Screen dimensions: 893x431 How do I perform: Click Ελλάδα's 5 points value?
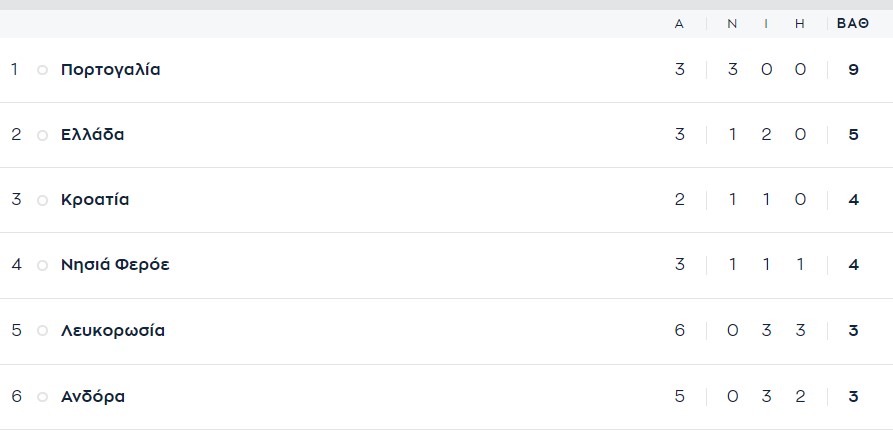tap(853, 135)
